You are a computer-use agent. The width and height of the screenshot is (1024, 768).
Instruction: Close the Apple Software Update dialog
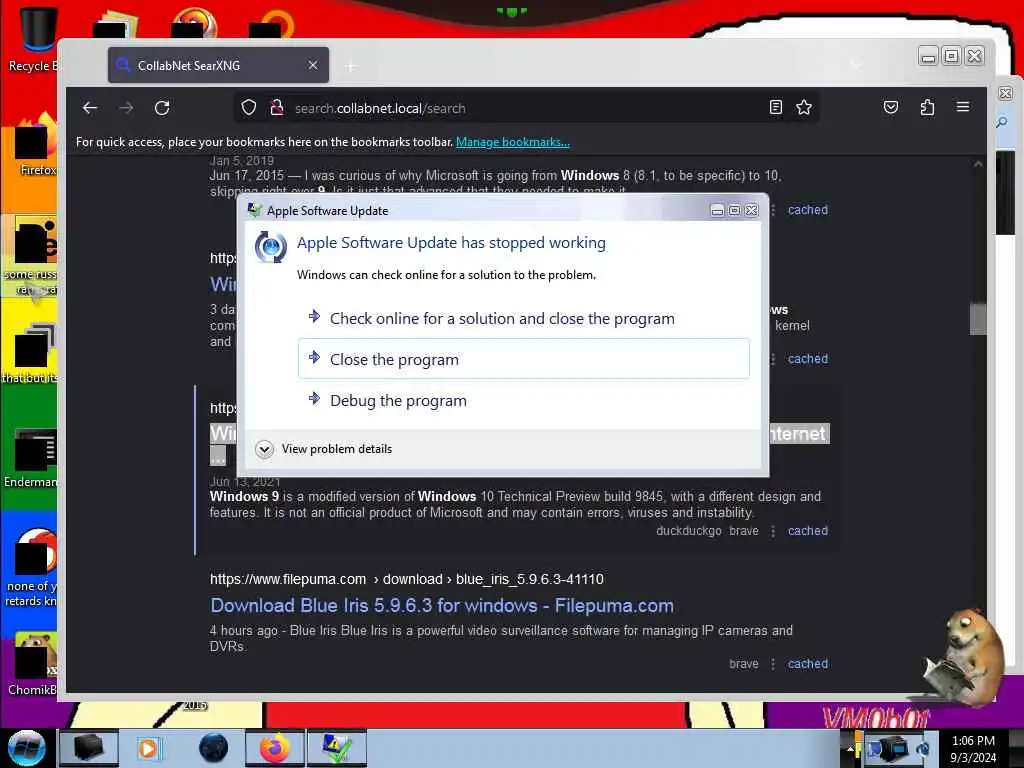(x=752, y=210)
